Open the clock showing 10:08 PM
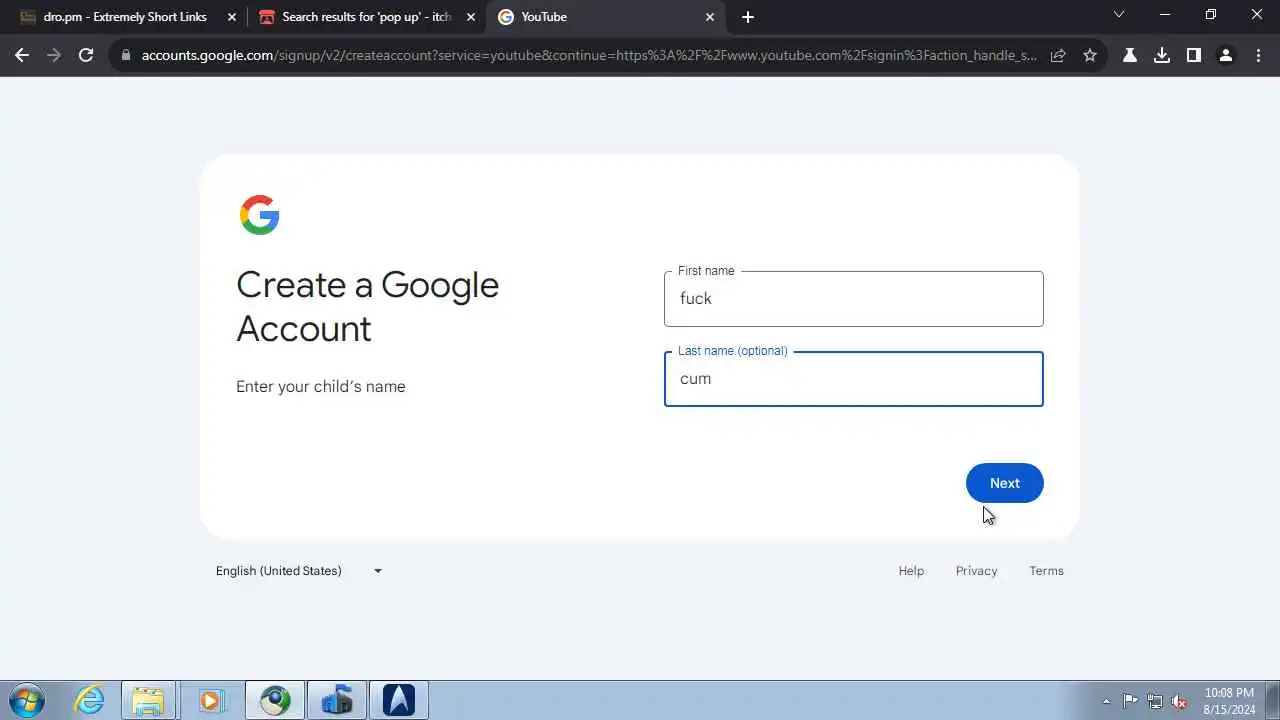This screenshot has height=720, width=1280. click(x=1229, y=700)
